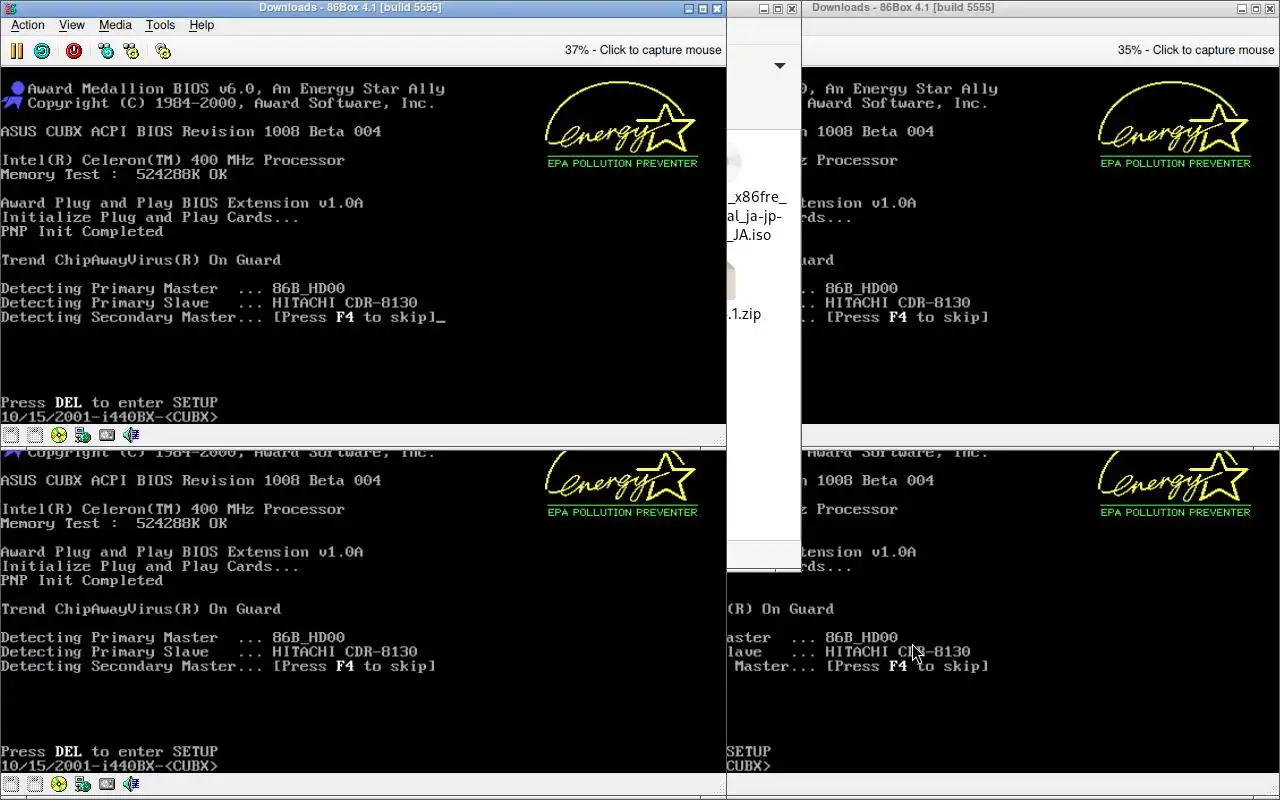
Task: Maximize the inactive 35% 86Box window
Action: click(x=1256, y=8)
